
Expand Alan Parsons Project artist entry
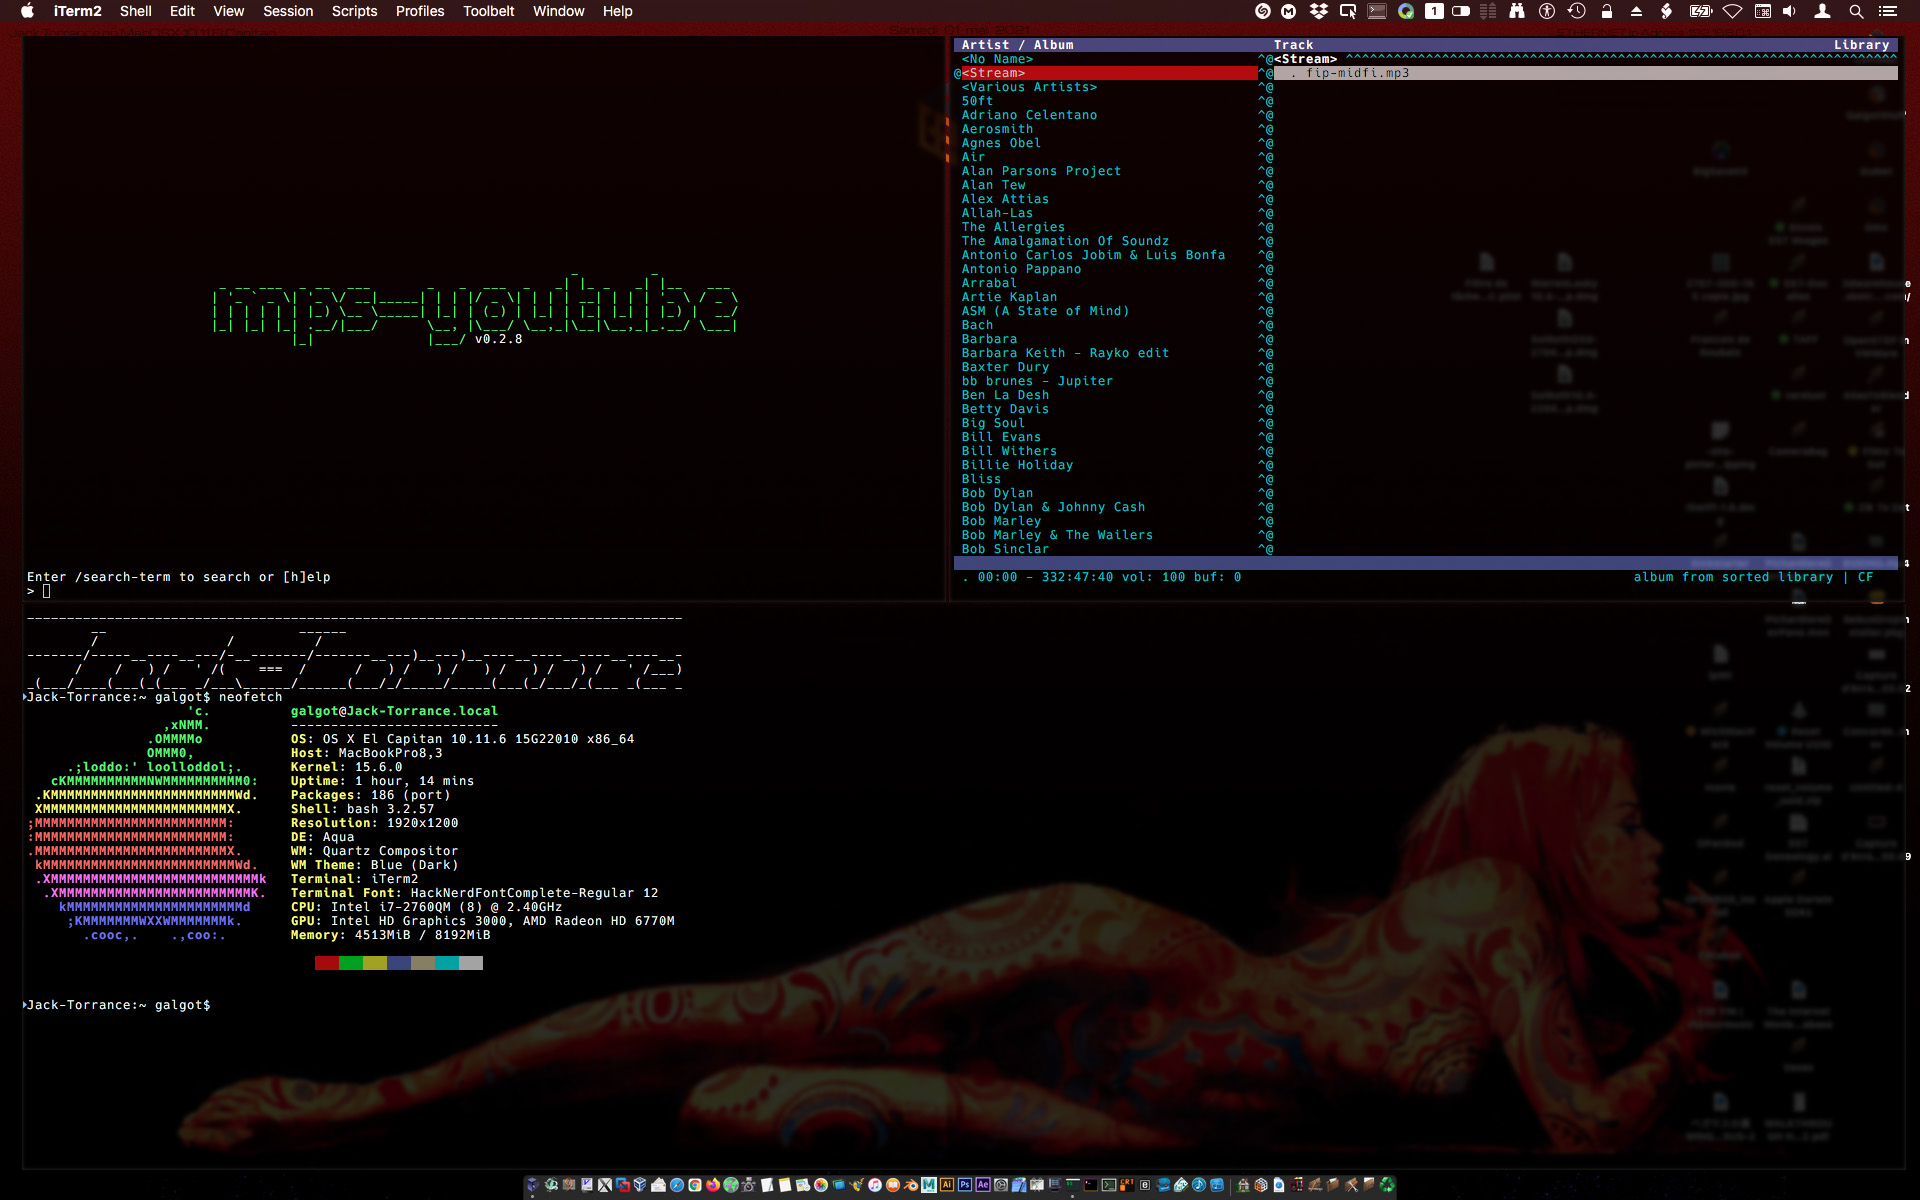coord(1041,171)
